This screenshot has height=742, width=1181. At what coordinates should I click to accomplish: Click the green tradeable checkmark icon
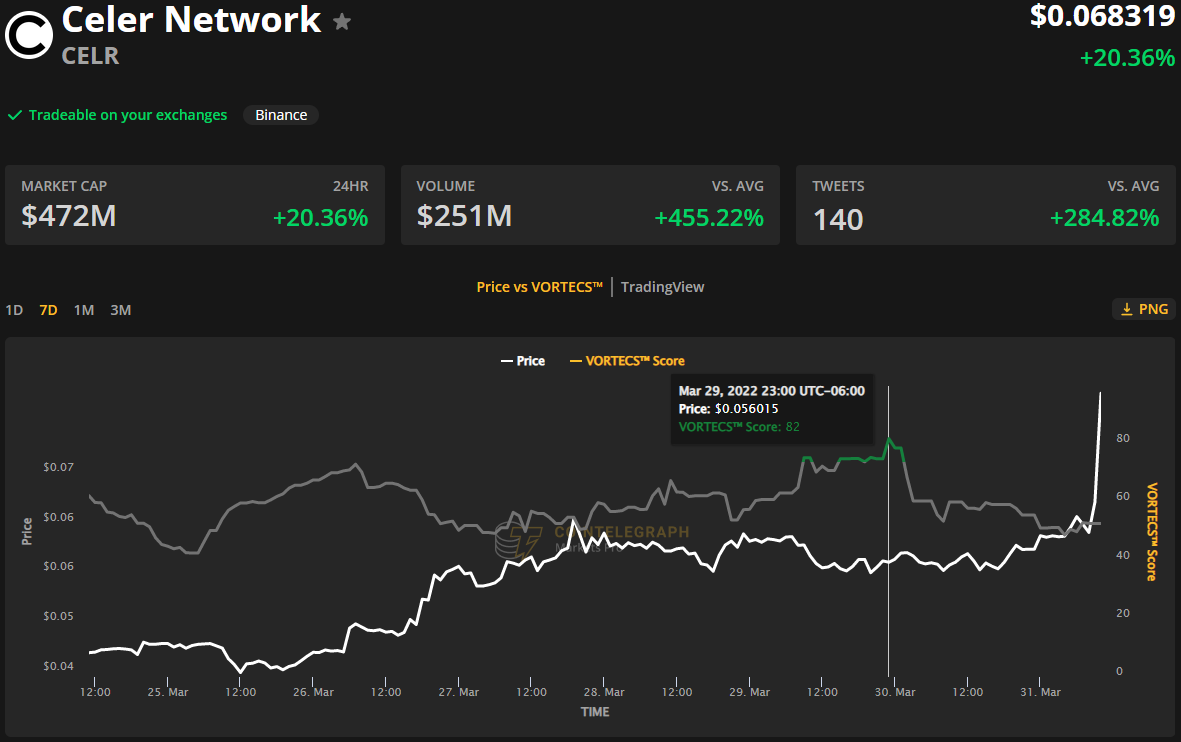pos(15,115)
